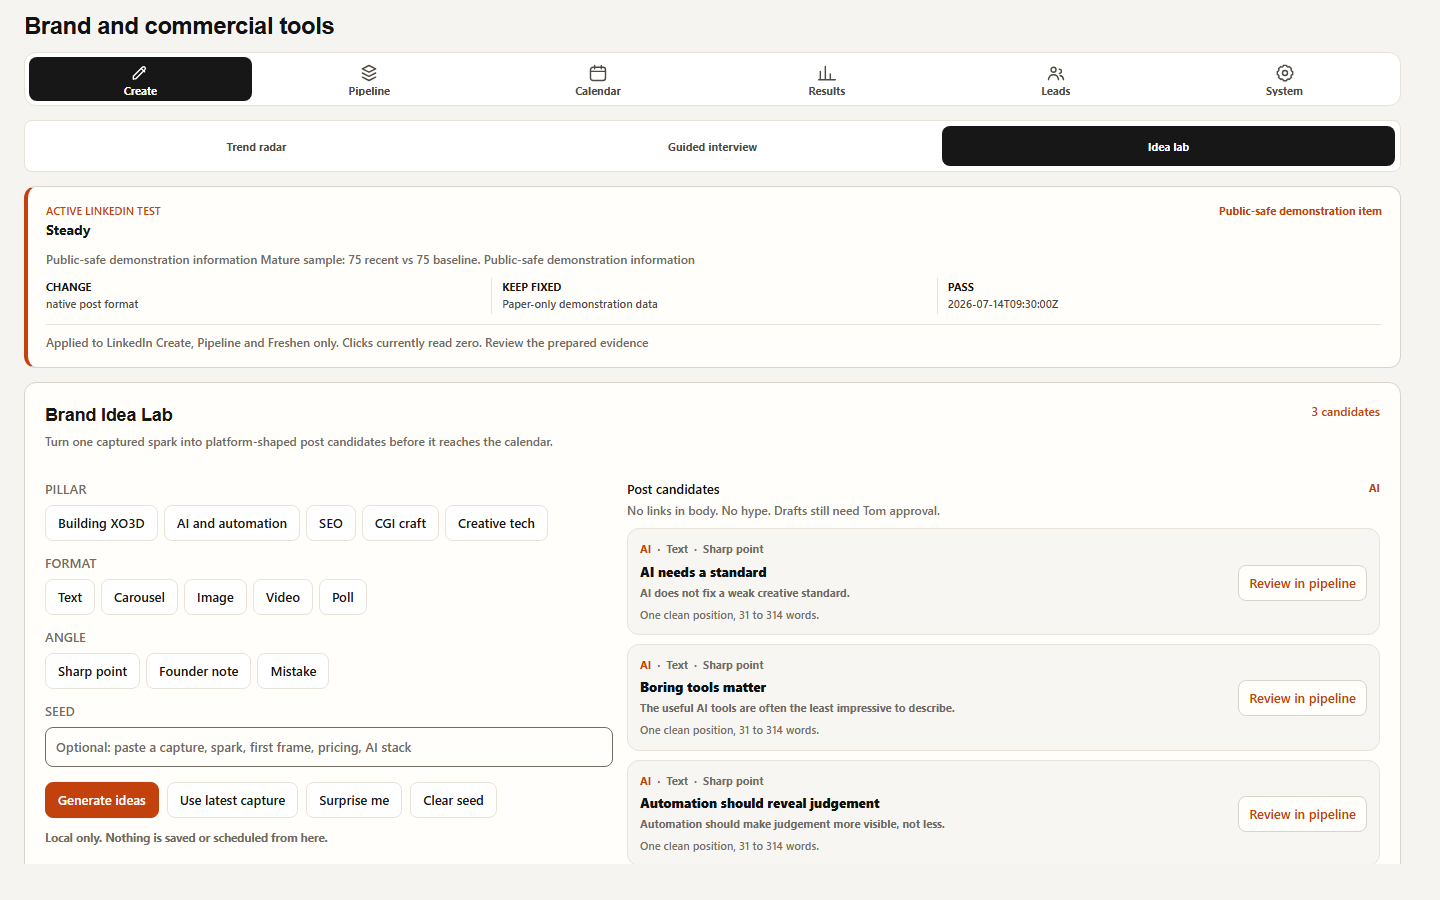Click the 'Steady' test status heading
Screen dimensions: 1440x900
(68, 230)
